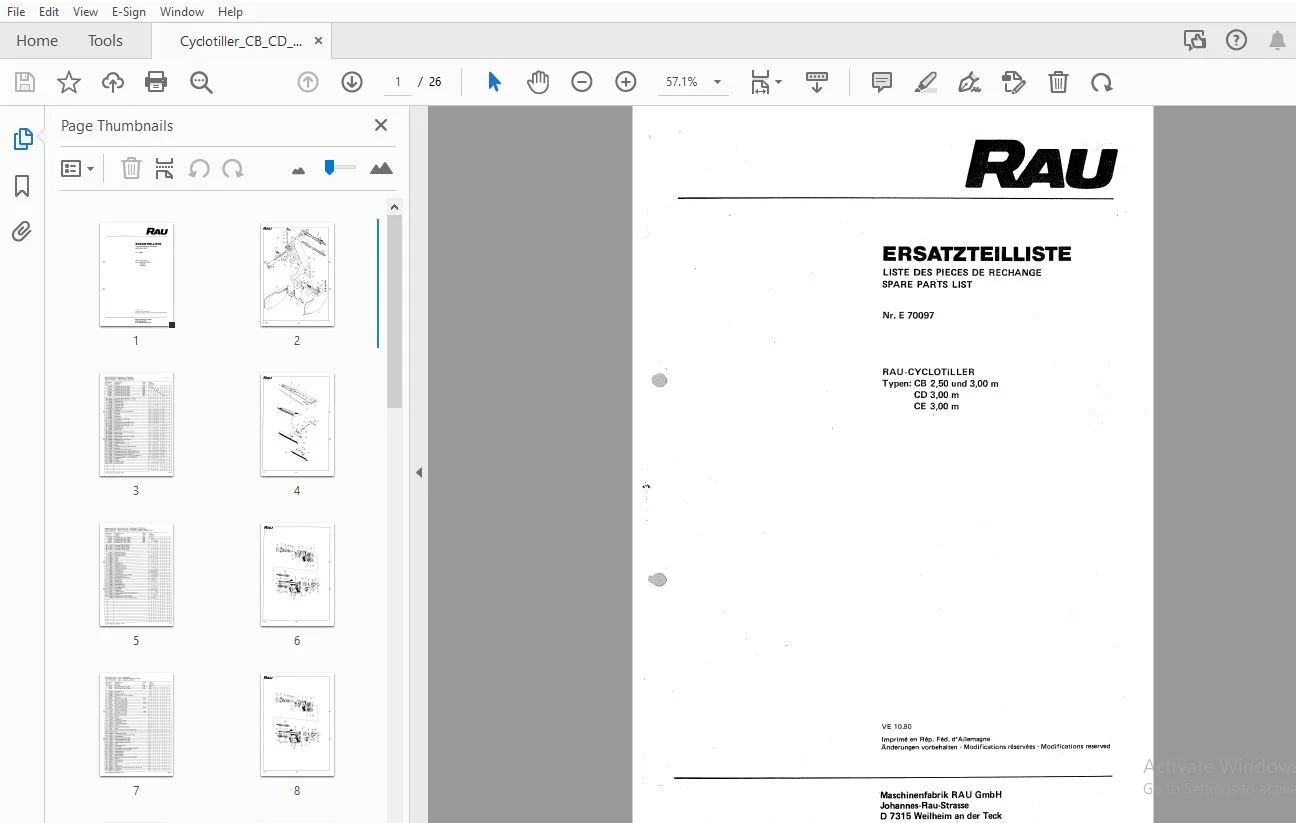The image size is (1296, 823).
Task: Open the Help menu
Action: [230, 11]
